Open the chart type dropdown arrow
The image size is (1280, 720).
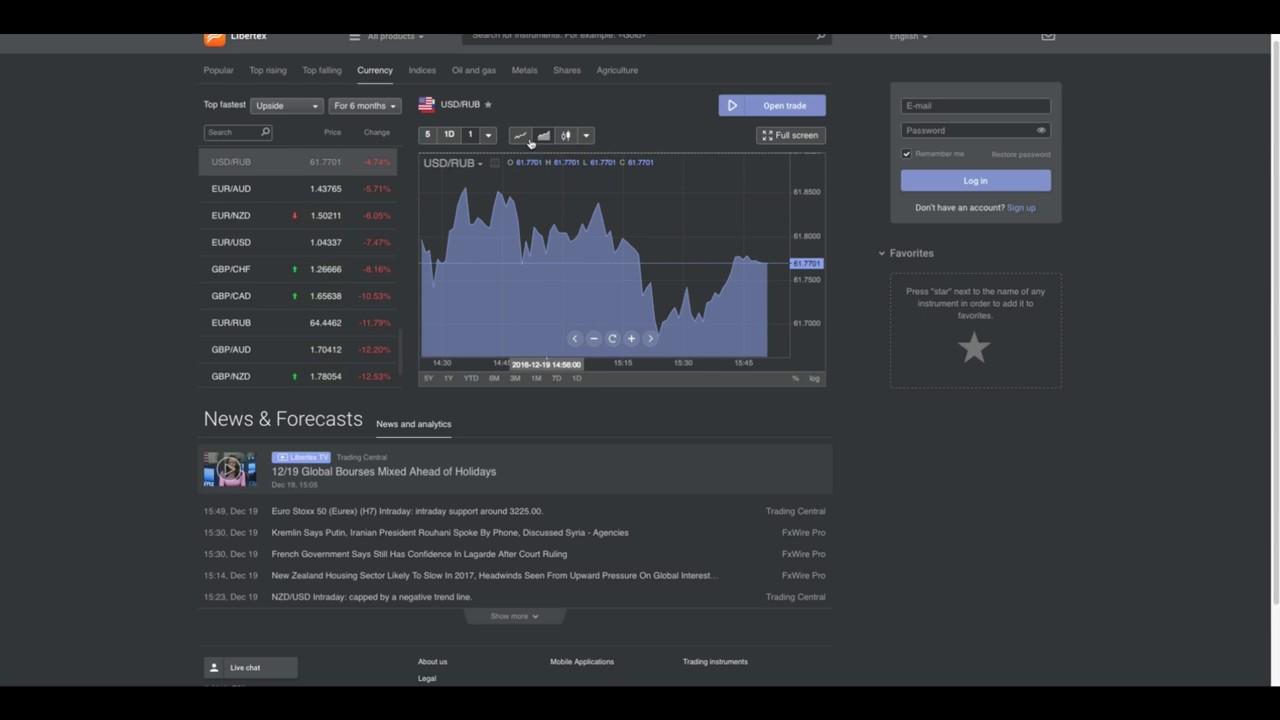coord(586,136)
